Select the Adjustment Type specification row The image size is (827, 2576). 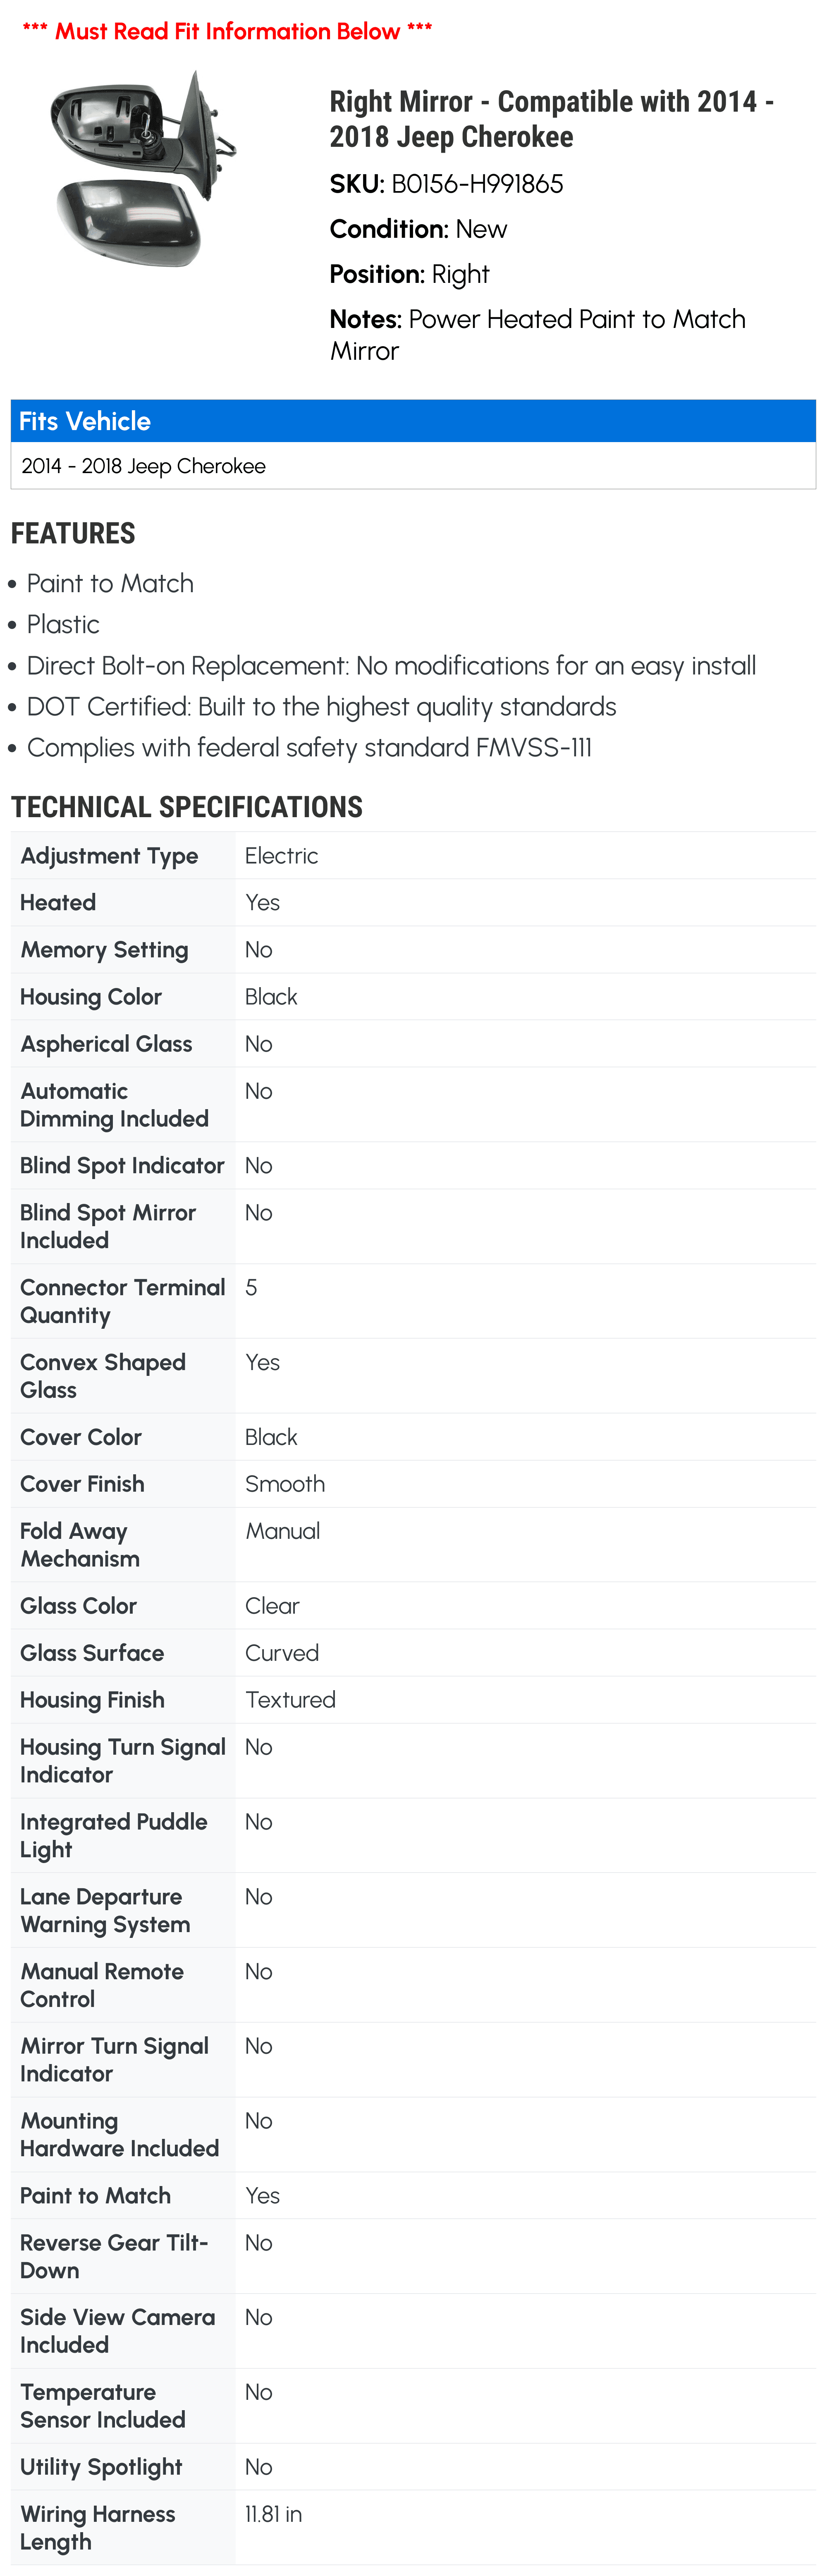pos(413,856)
